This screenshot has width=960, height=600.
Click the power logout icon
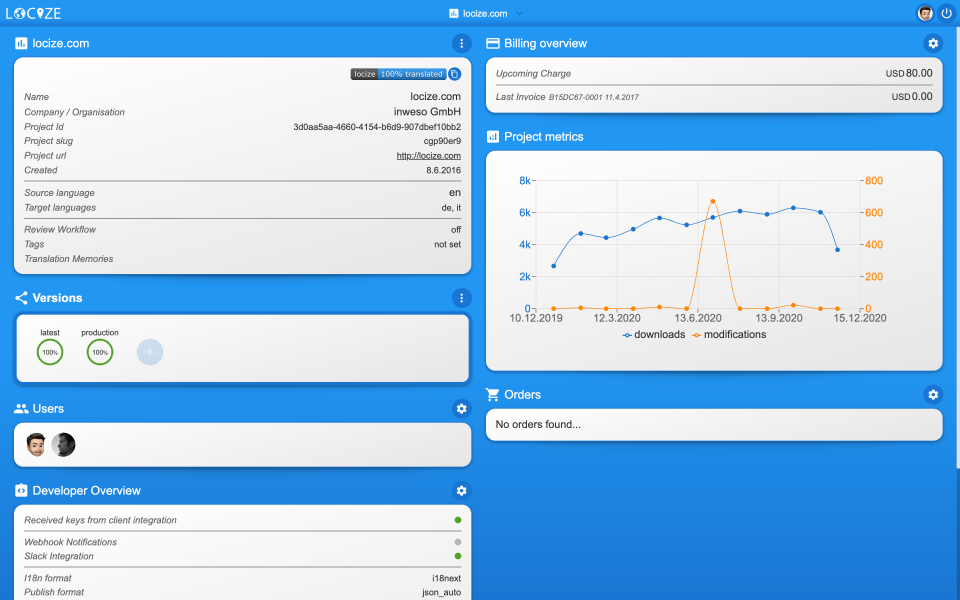tap(947, 13)
